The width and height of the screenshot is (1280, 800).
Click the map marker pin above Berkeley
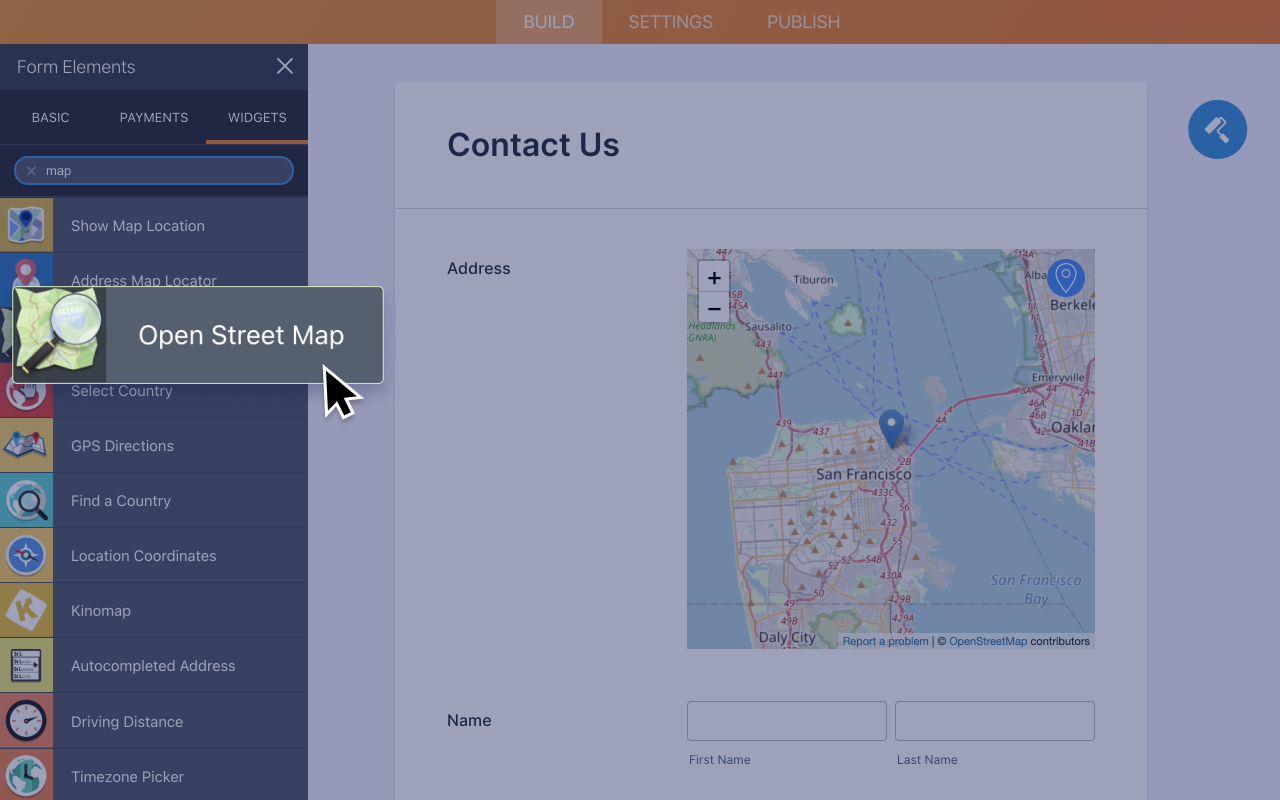click(x=1066, y=279)
